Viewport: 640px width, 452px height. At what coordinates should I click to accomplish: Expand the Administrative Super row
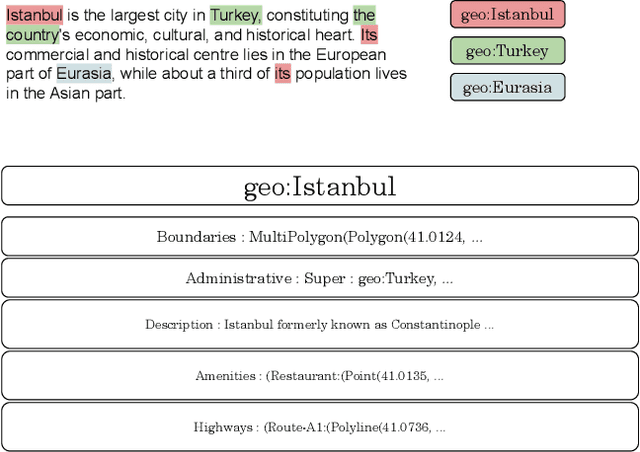[x=320, y=279]
